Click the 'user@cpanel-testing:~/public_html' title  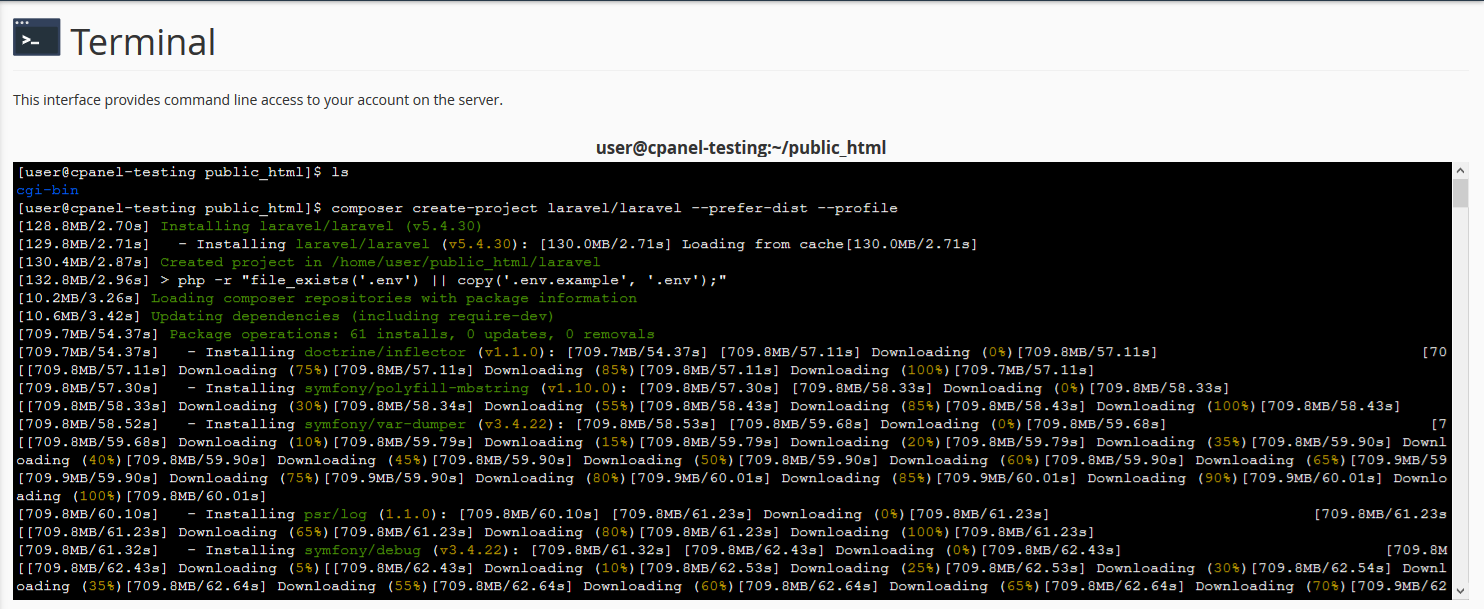(x=741, y=148)
